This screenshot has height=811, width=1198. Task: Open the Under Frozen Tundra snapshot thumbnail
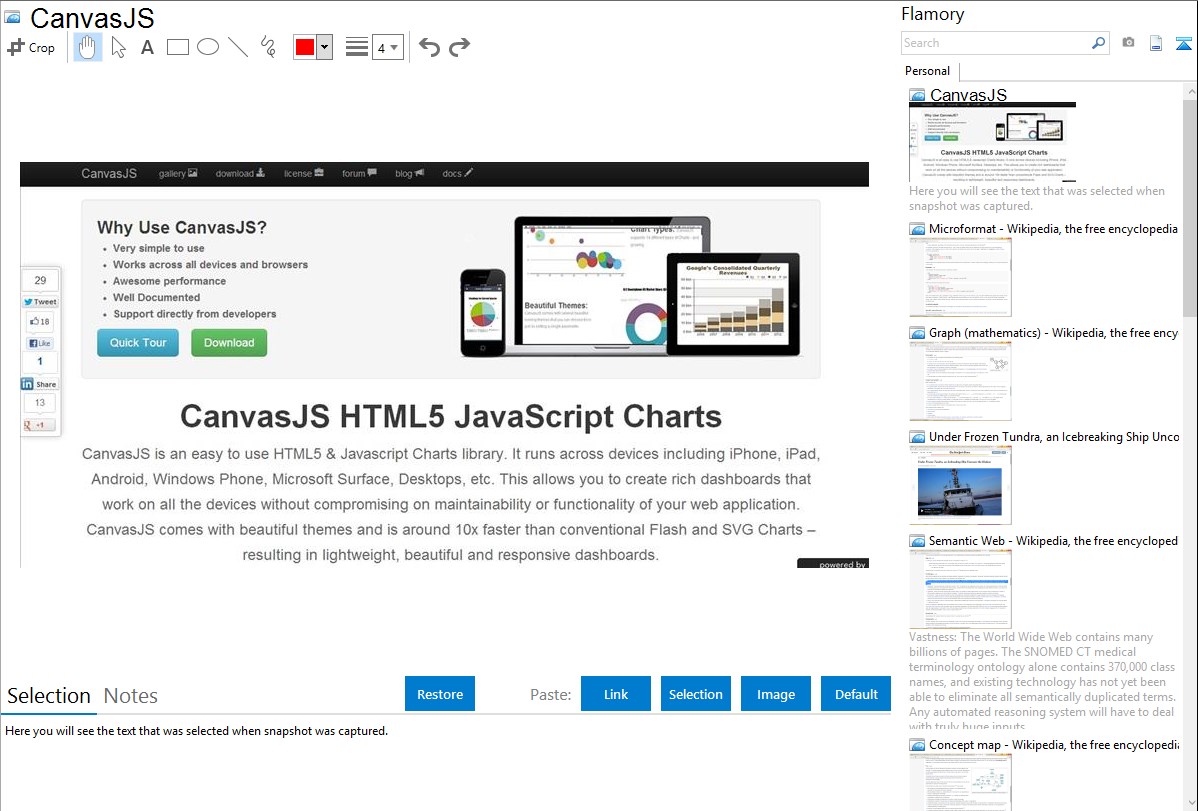pos(960,485)
